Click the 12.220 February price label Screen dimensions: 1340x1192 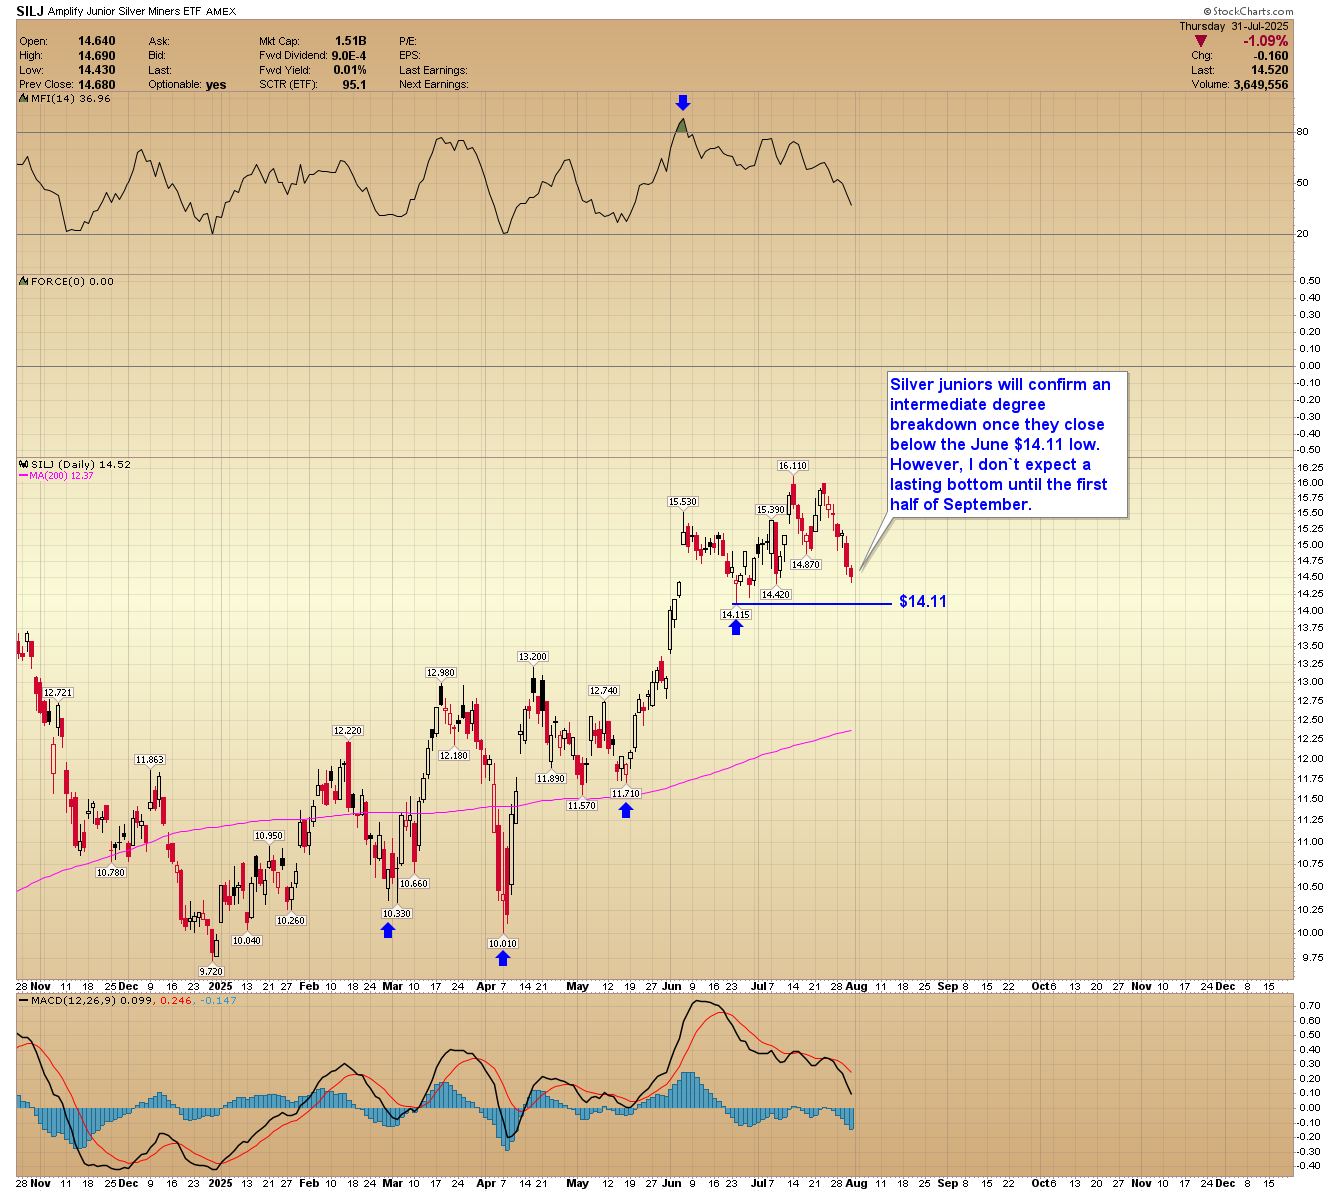[x=348, y=731]
